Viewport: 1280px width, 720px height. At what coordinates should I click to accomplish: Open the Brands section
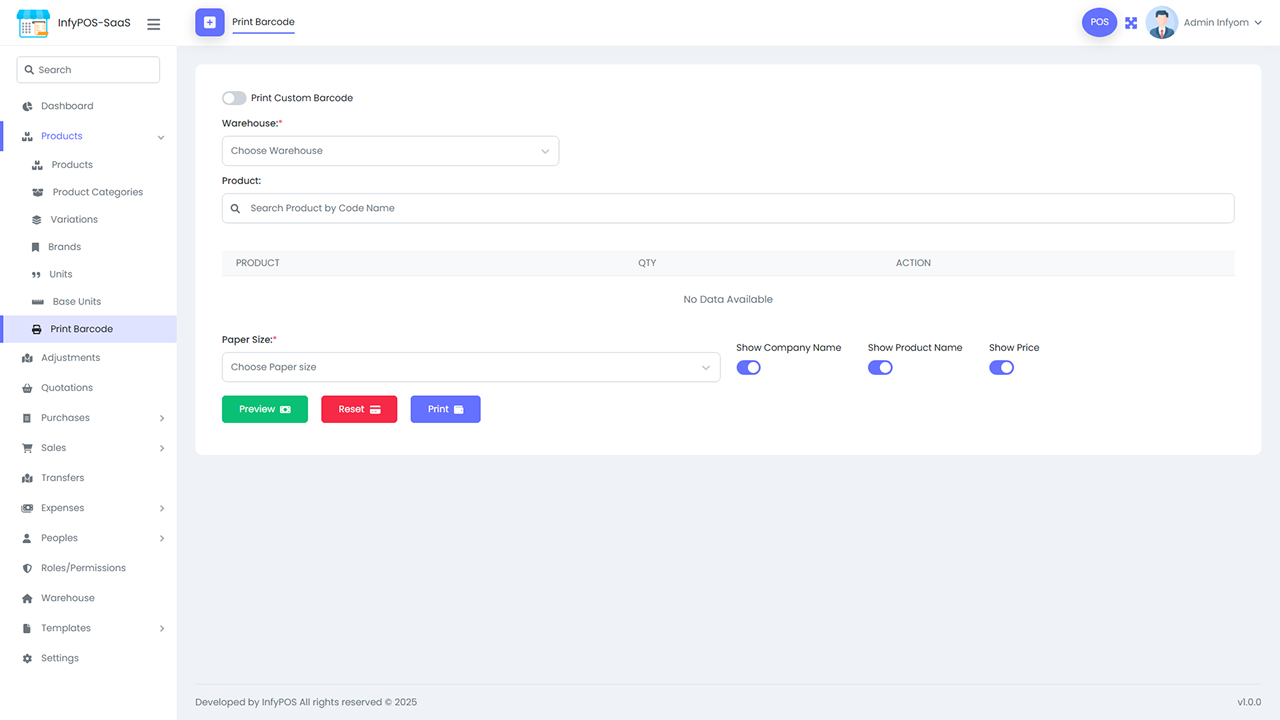click(62, 246)
